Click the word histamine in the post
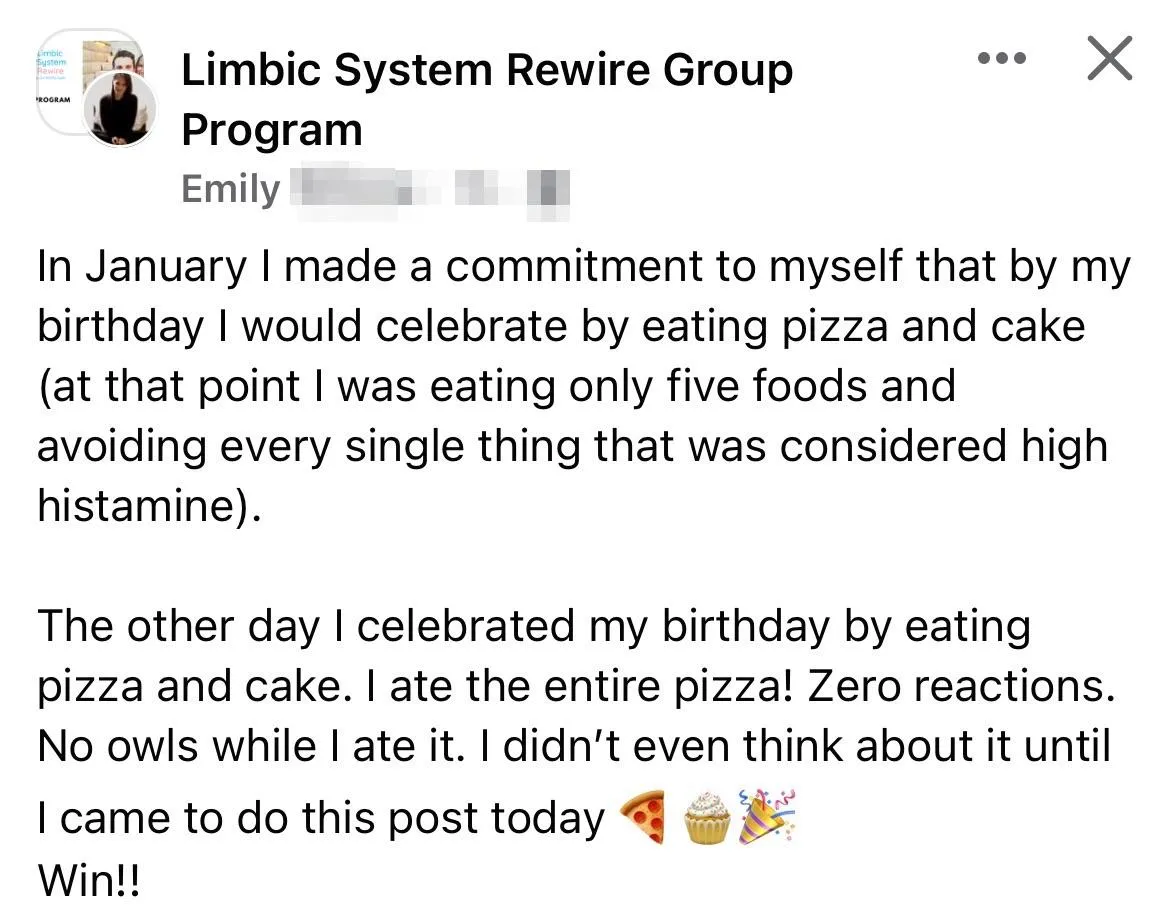Viewport: 1170px width, 914px height. [142, 505]
